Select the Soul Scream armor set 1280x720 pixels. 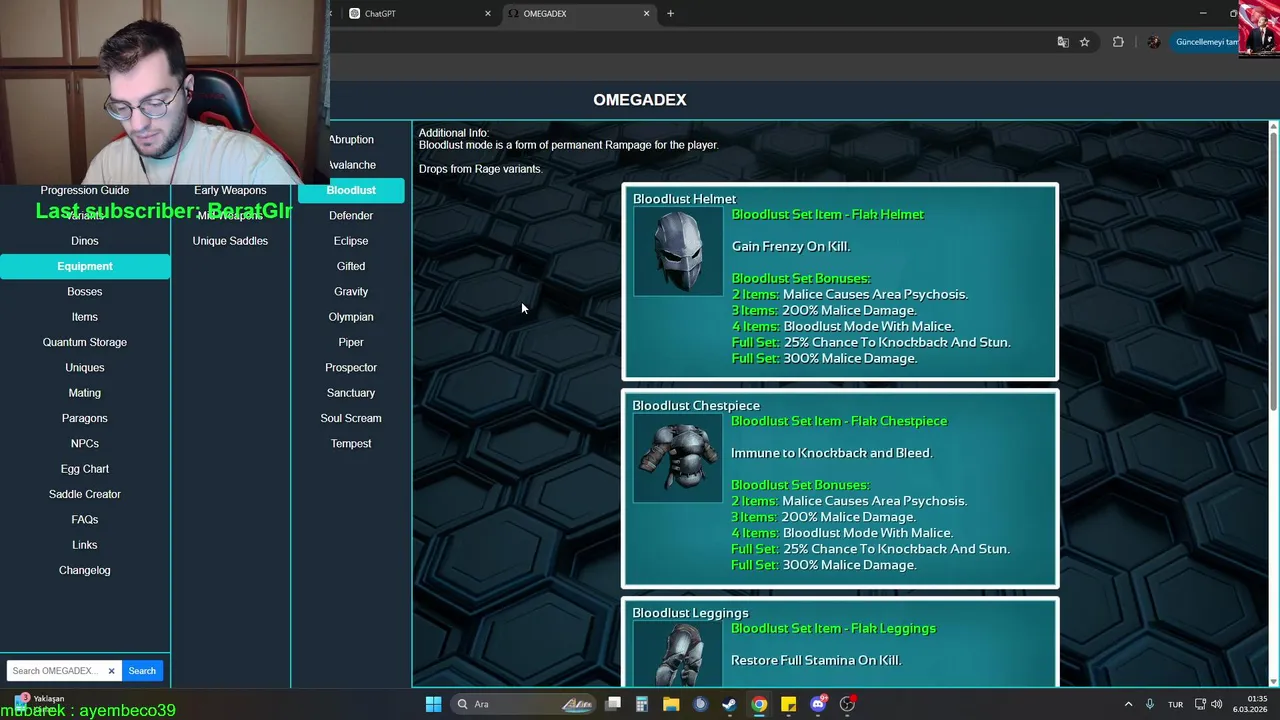pyautogui.click(x=351, y=418)
